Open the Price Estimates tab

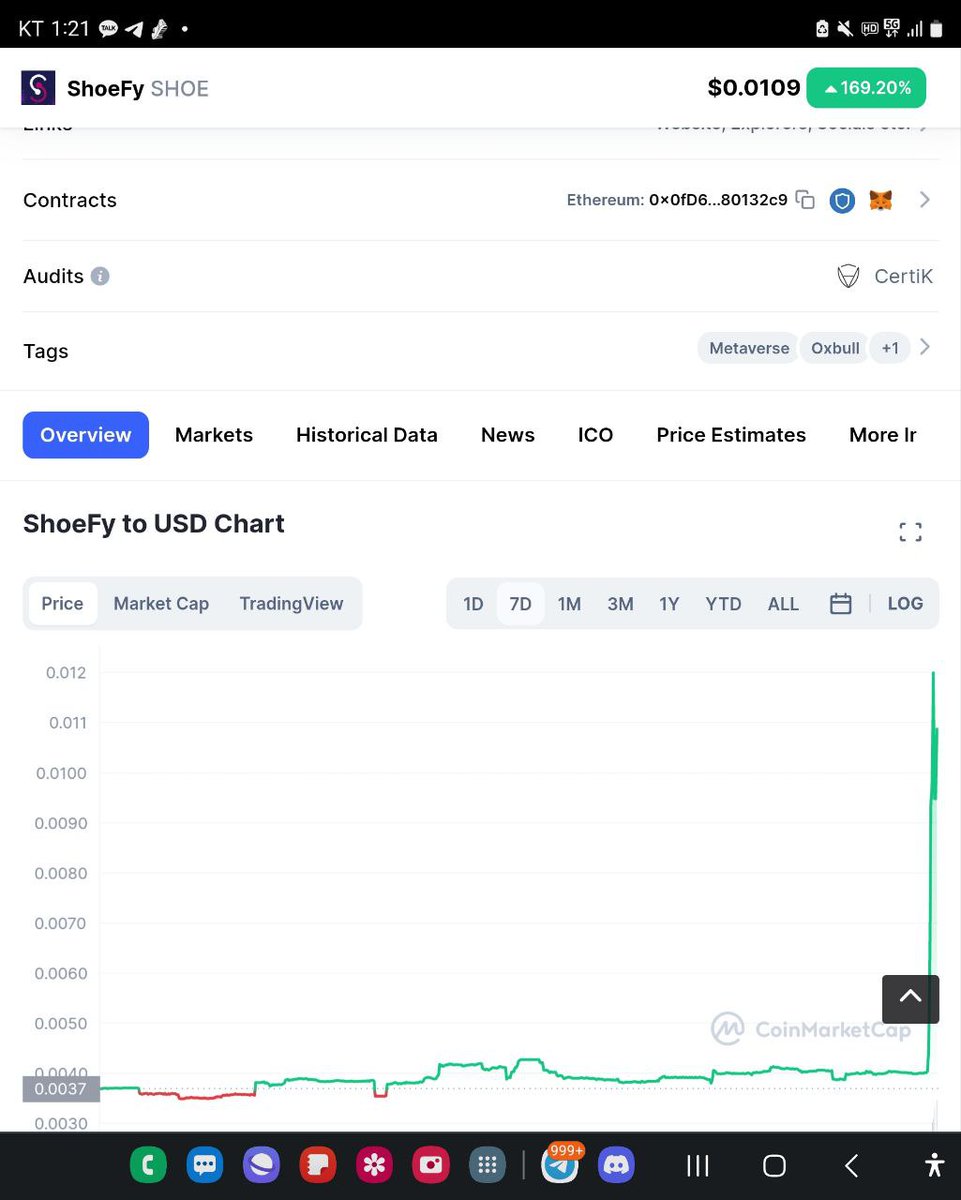[731, 435]
